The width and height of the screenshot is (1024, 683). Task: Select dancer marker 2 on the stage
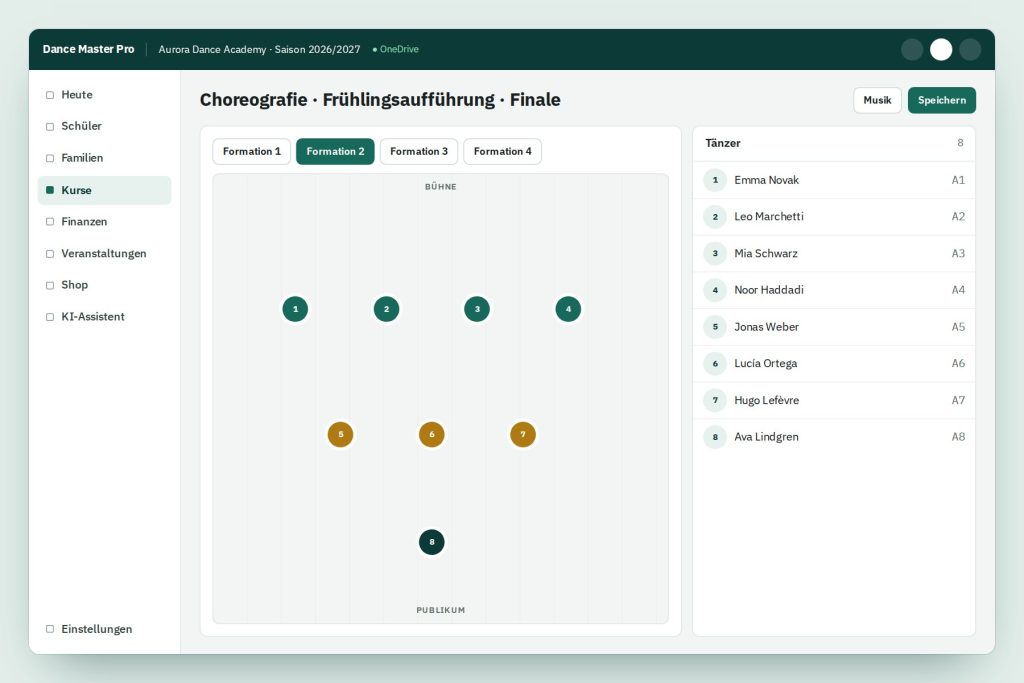(387, 309)
